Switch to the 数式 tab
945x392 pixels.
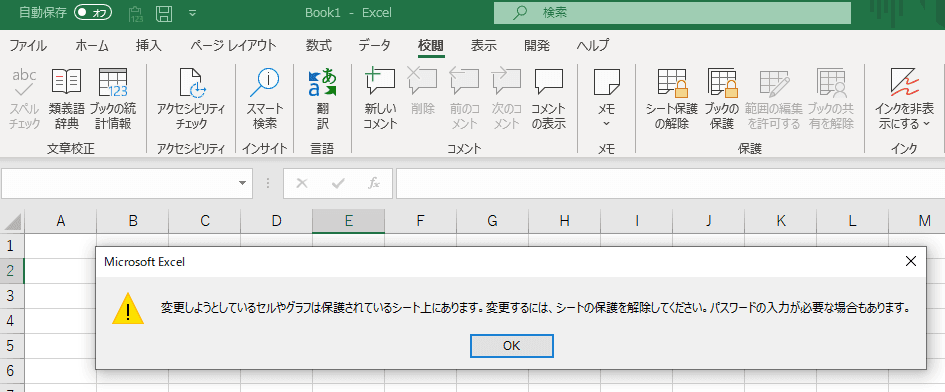click(x=318, y=45)
